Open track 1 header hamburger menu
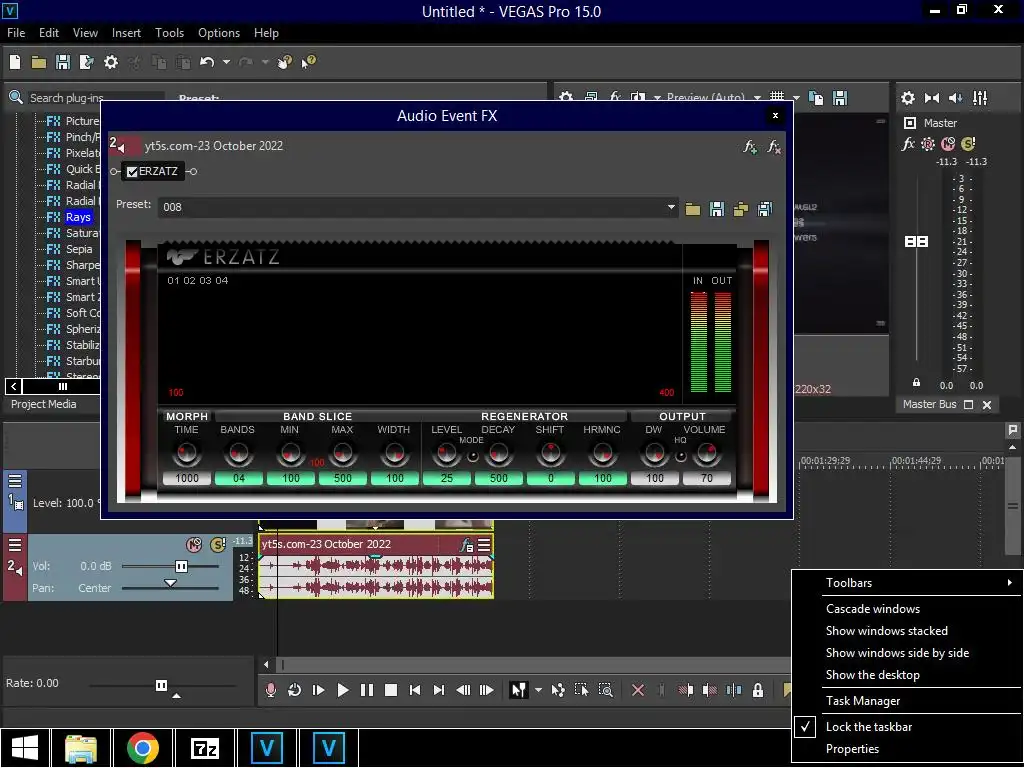Image resolution: width=1024 pixels, height=768 pixels. [x=15, y=481]
